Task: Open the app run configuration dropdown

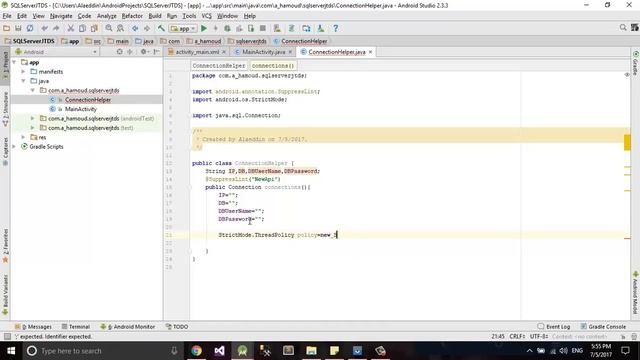Action: pyautogui.click(x=183, y=29)
